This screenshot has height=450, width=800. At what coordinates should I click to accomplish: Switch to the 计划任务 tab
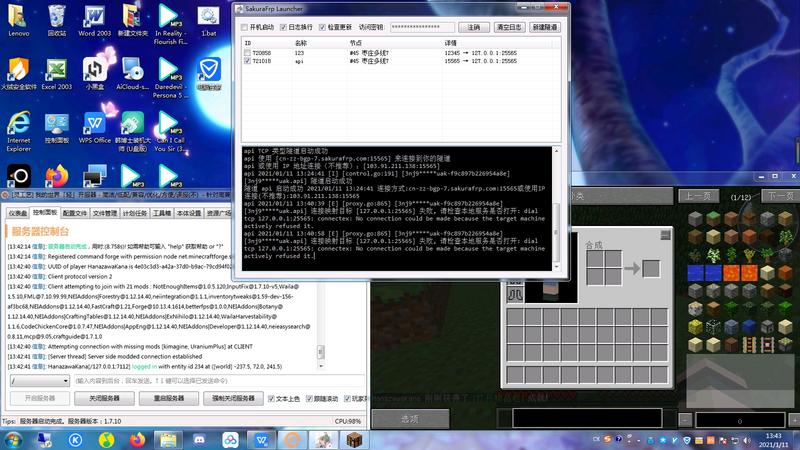(x=135, y=213)
